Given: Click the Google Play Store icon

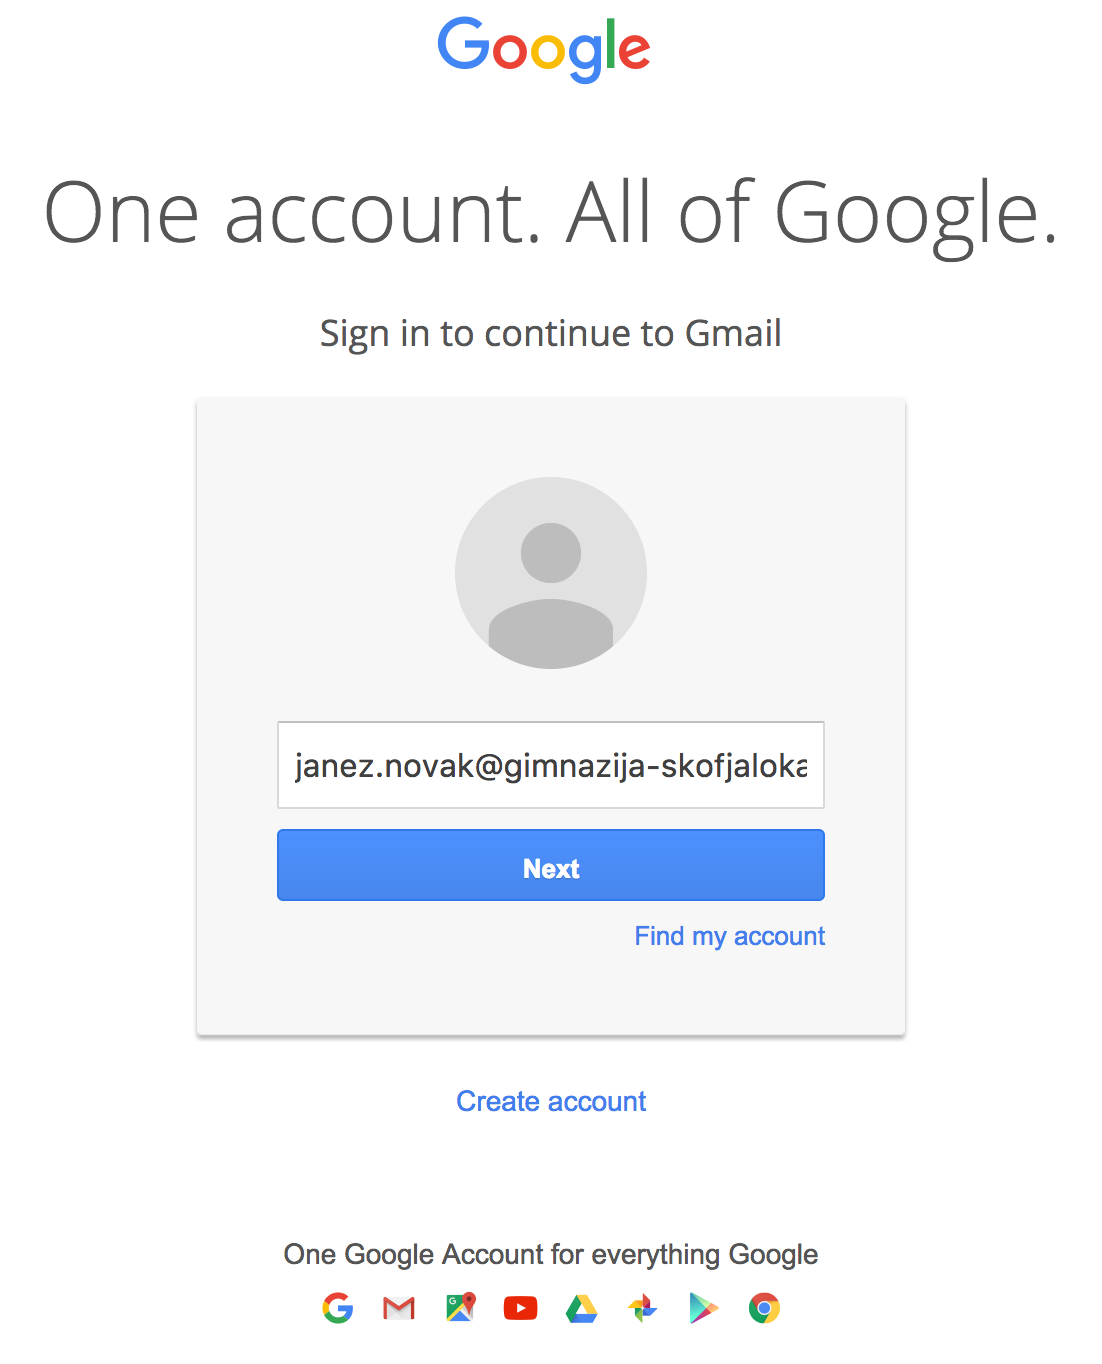Looking at the screenshot, I should tap(703, 1308).
